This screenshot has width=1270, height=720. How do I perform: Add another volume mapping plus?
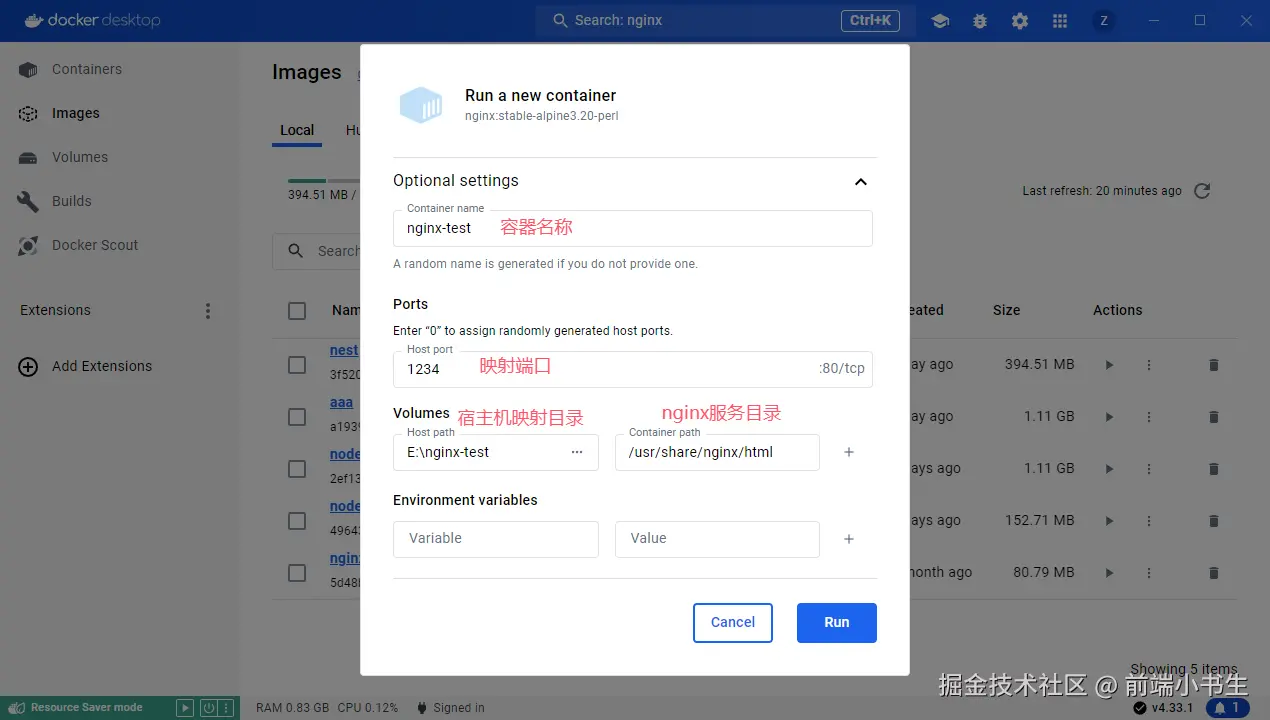849,452
